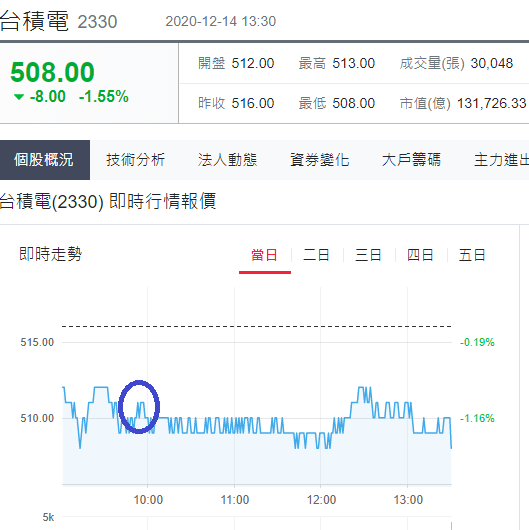Screen dimensions: 529x530
Task: Click the percent change -1.55%
Action: 104,96
